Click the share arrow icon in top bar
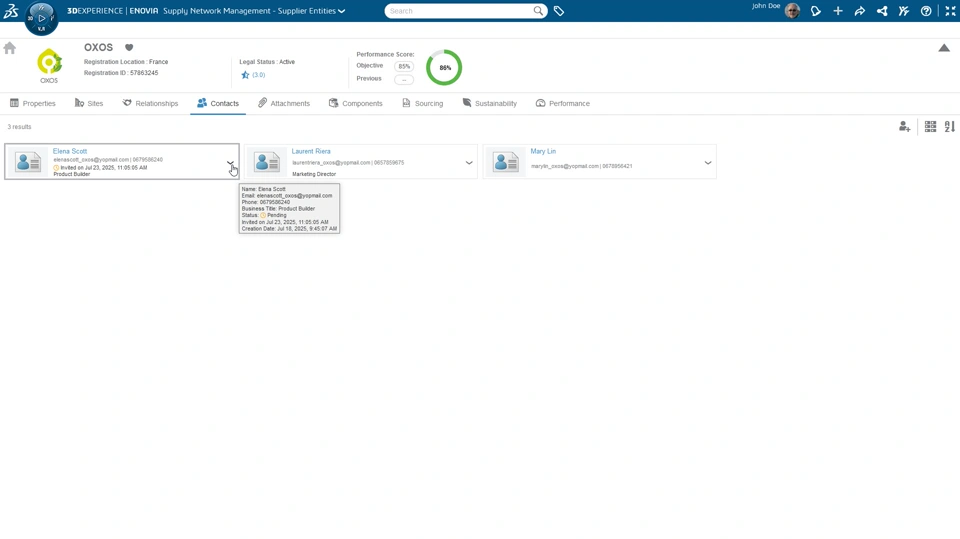 click(860, 11)
